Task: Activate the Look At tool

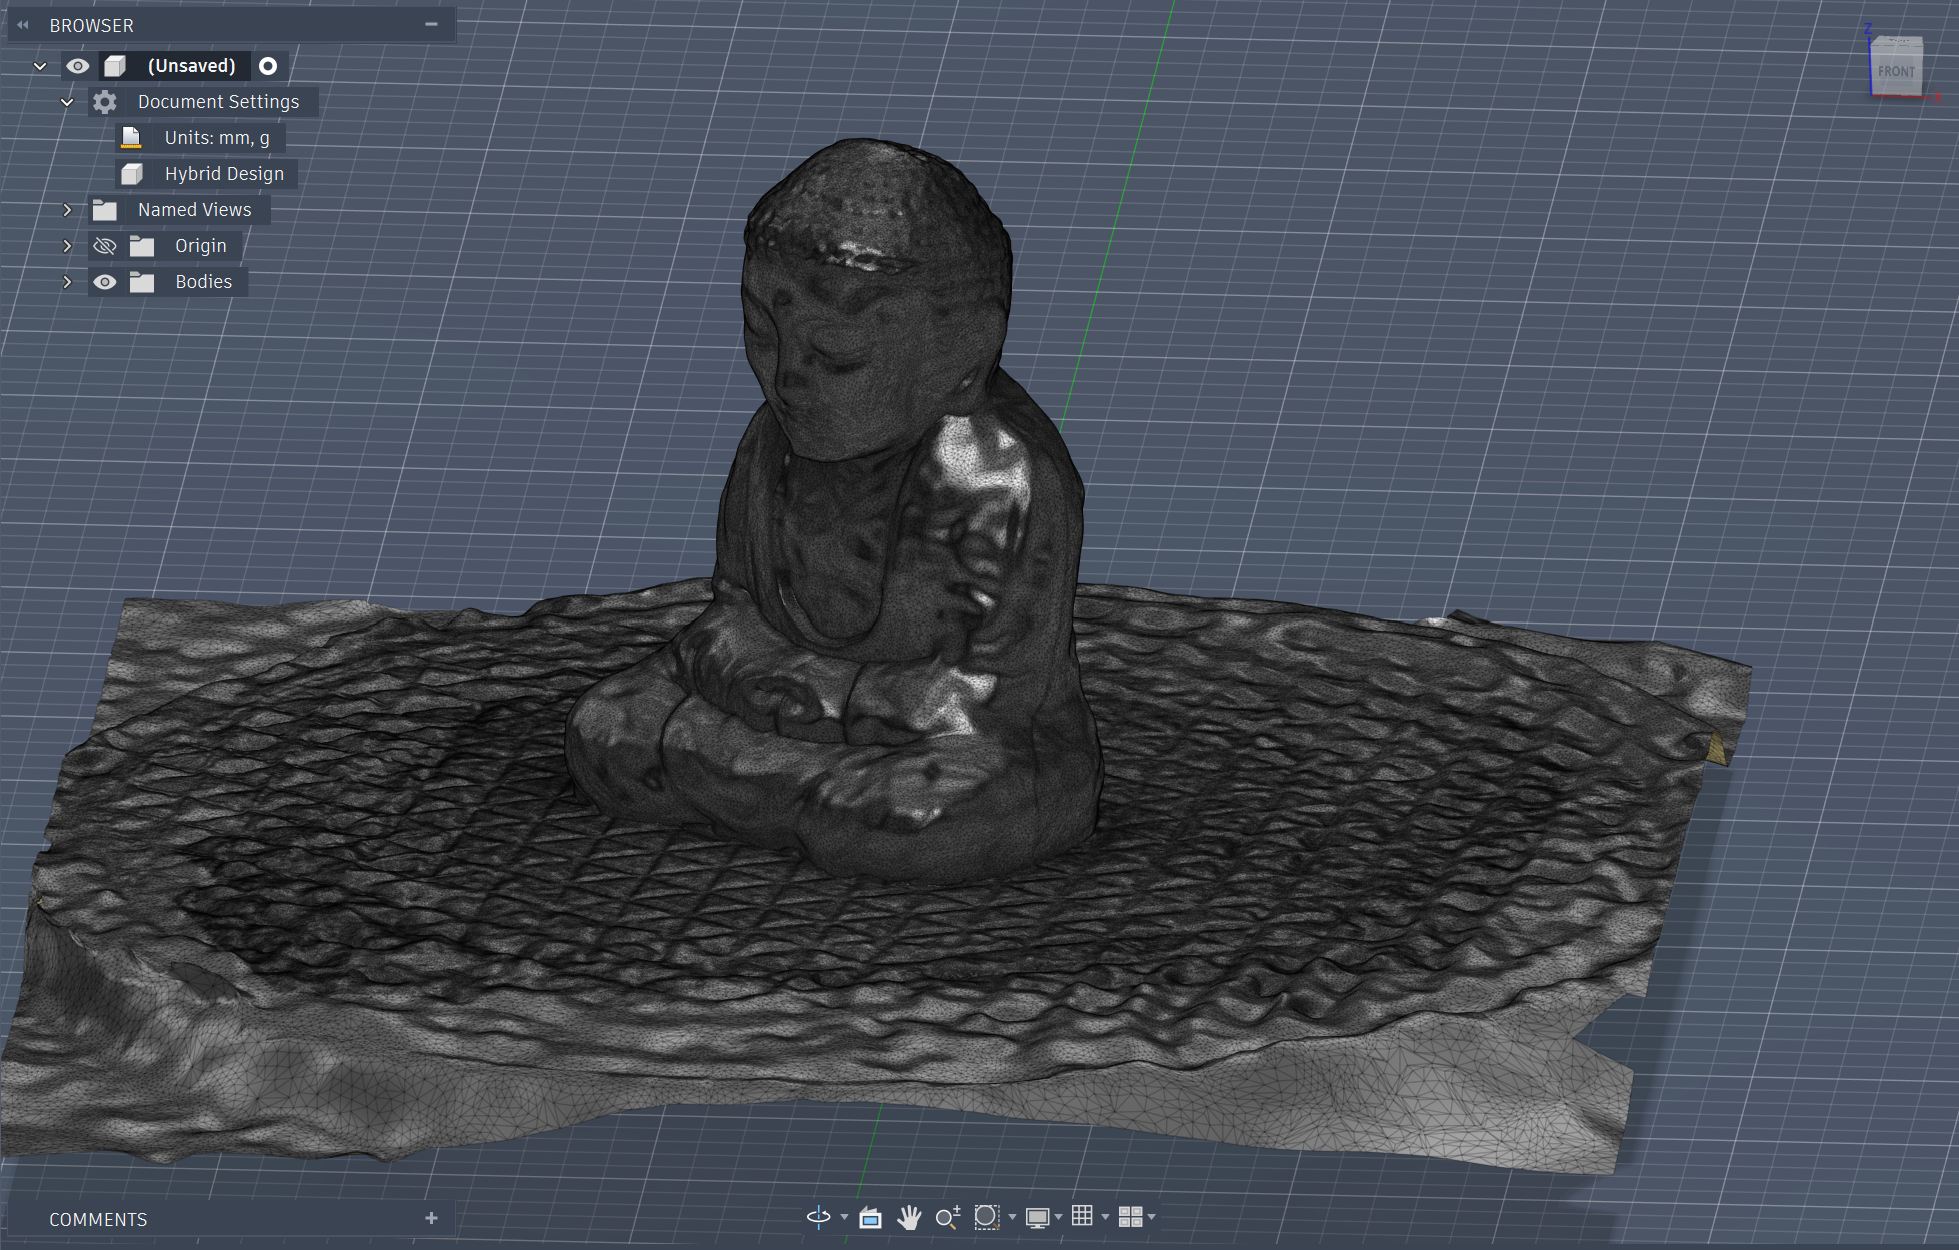Action: 870,1217
